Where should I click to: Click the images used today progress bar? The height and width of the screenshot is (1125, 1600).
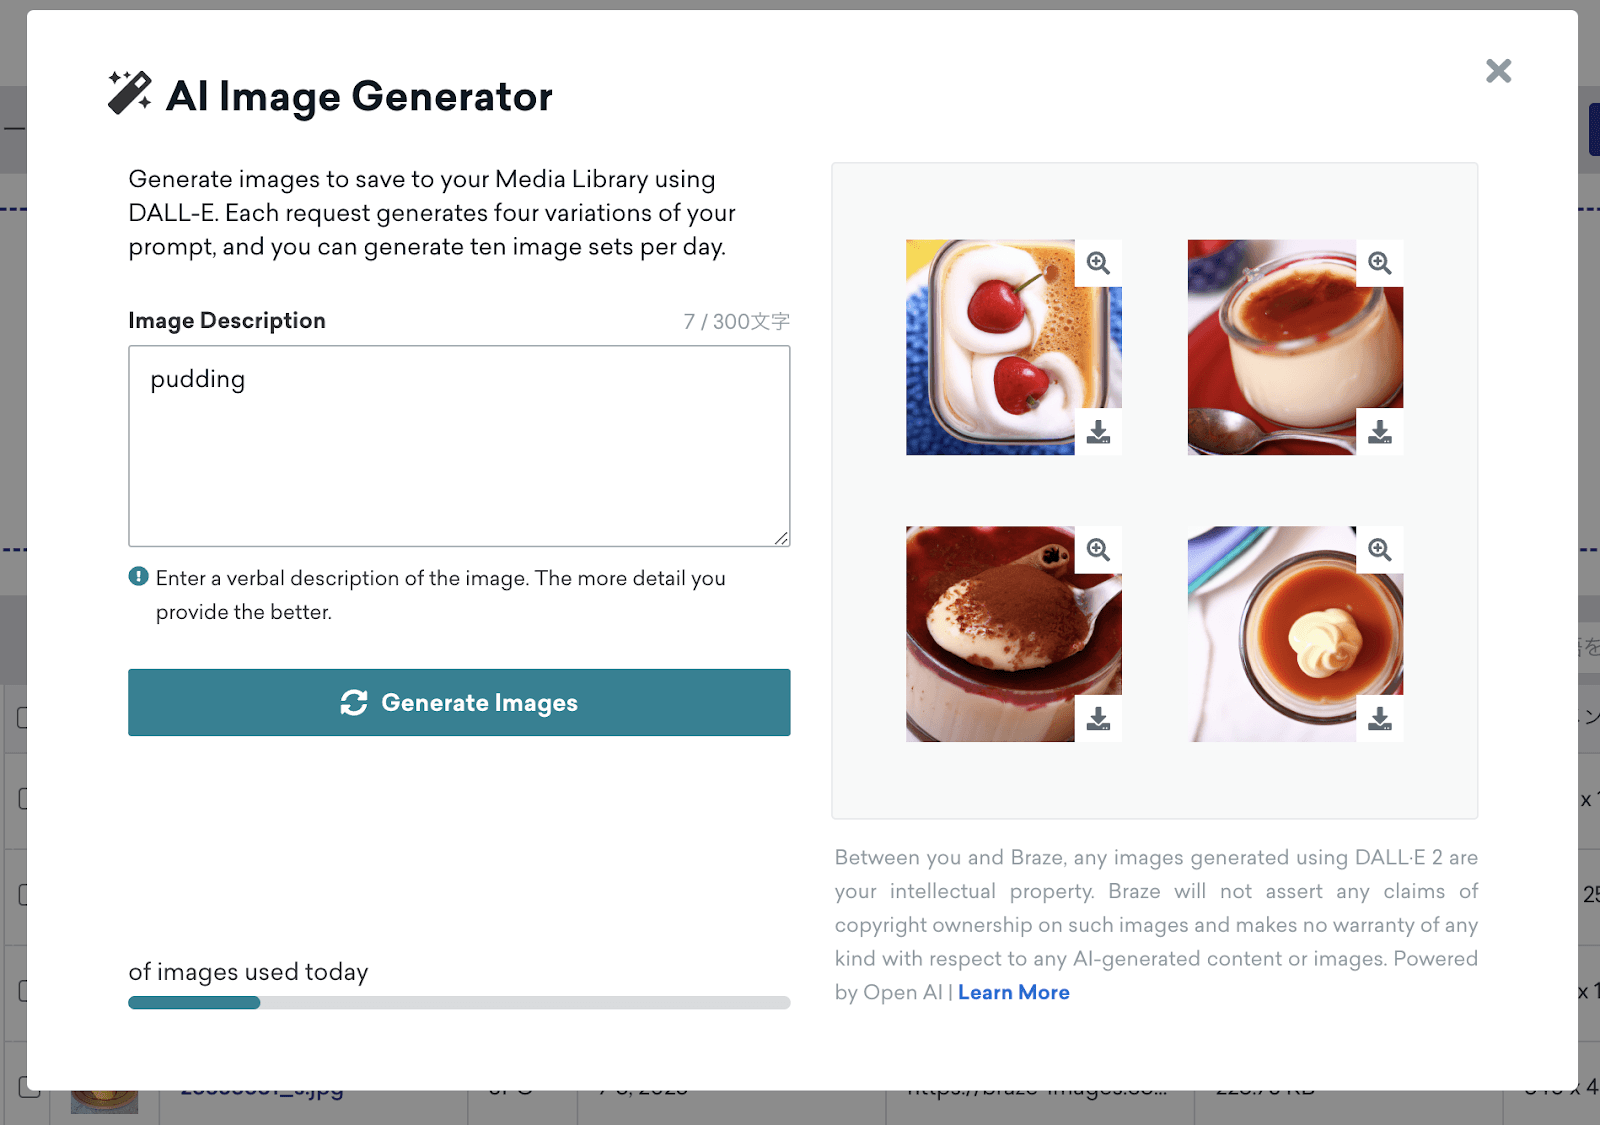point(459,1003)
